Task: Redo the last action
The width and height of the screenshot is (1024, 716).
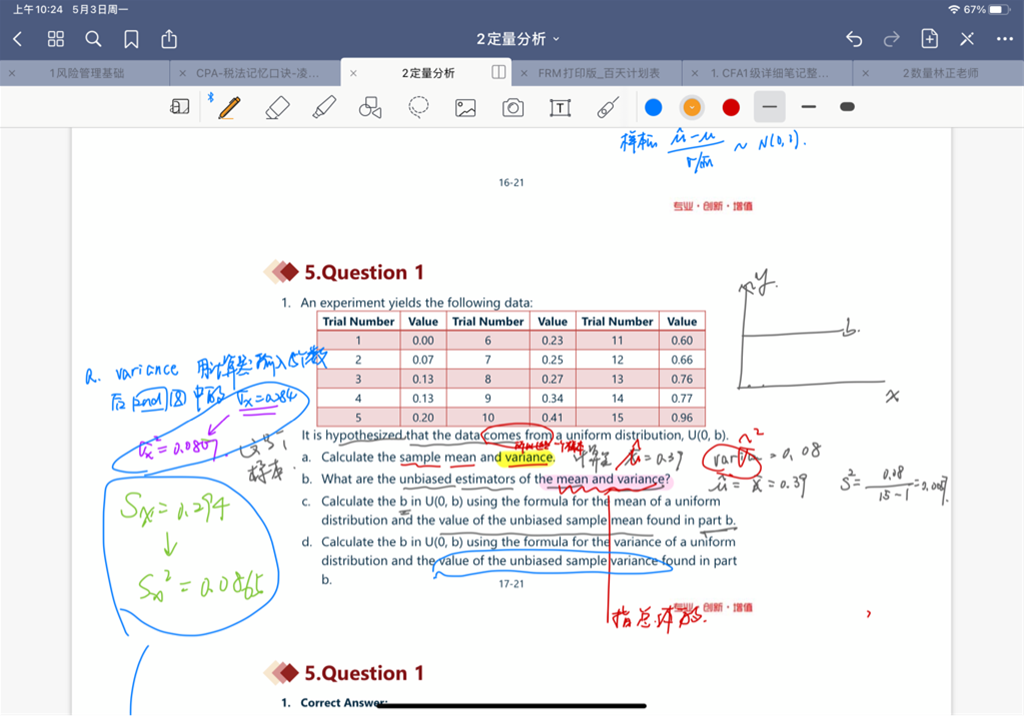Action: (891, 39)
